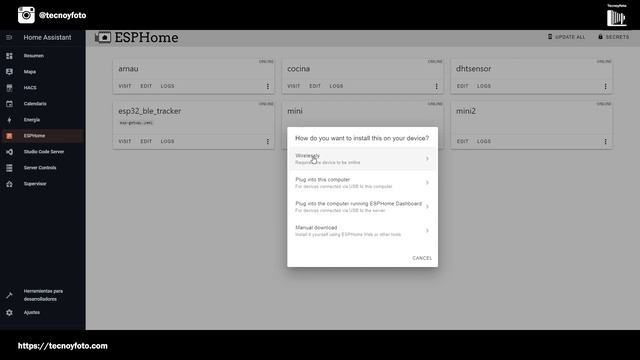Open LOGS on the arnau card
The height and width of the screenshot is (360, 640).
click(x=167, y=86)
